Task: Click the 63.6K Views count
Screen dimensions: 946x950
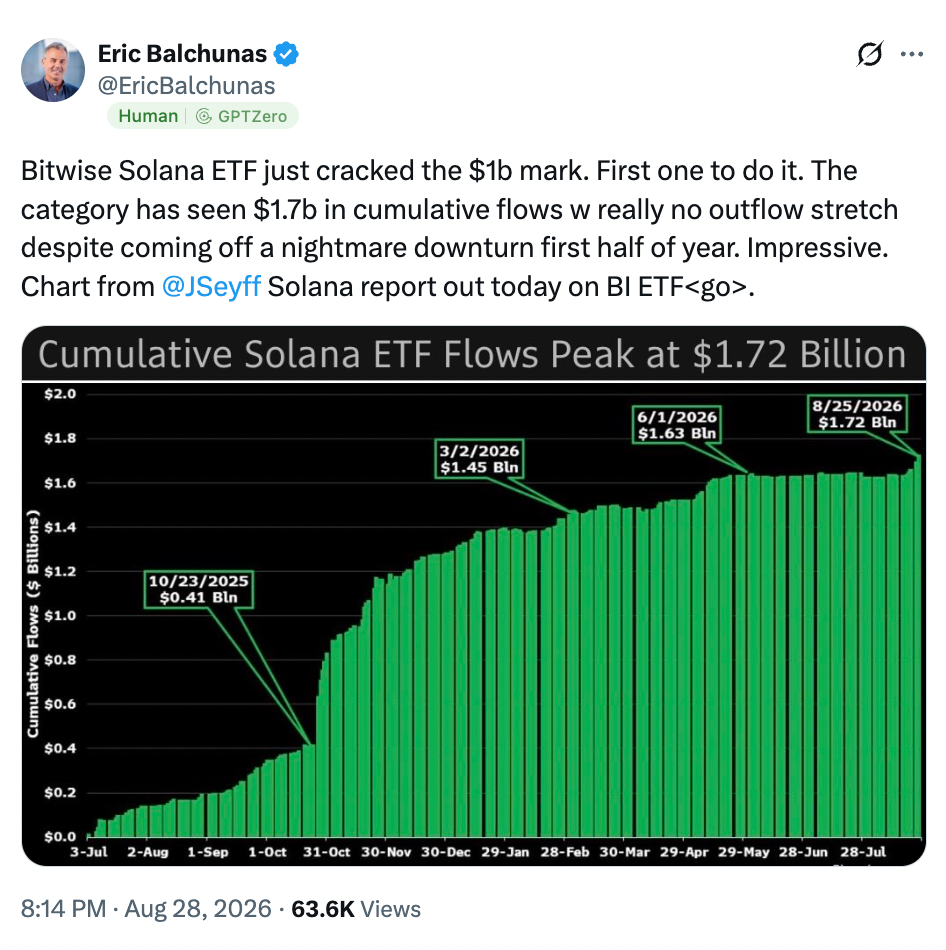Action: 356,909
